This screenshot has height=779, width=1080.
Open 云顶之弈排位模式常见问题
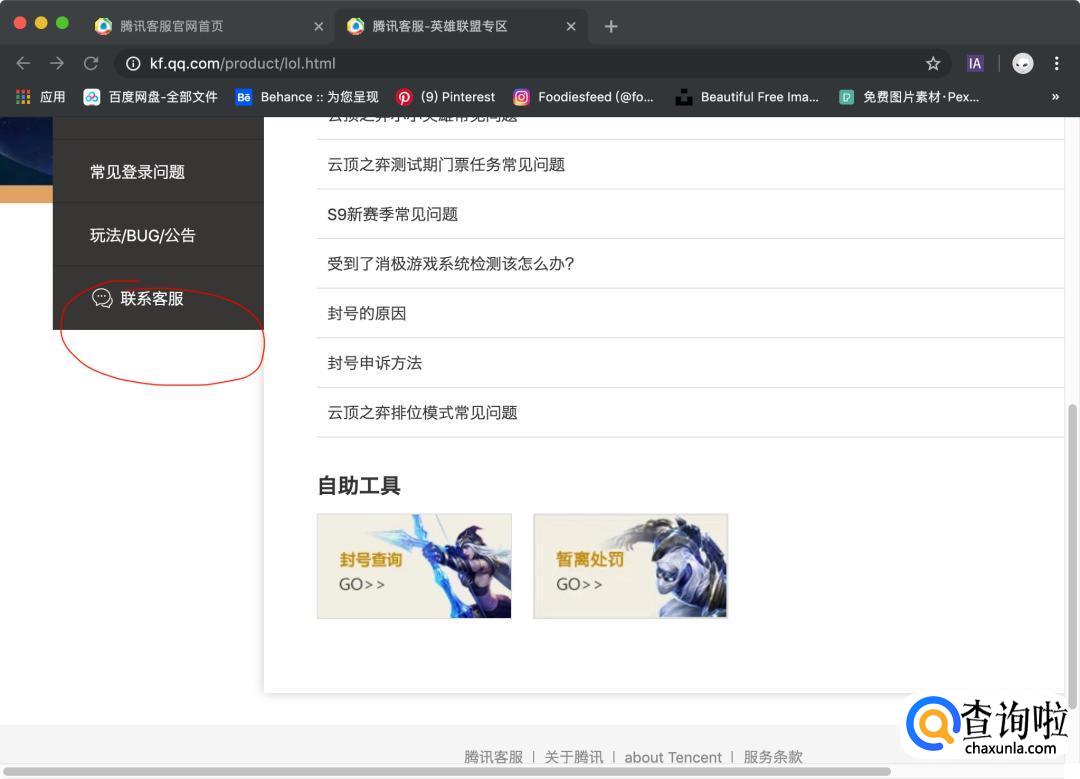(690, 413)
